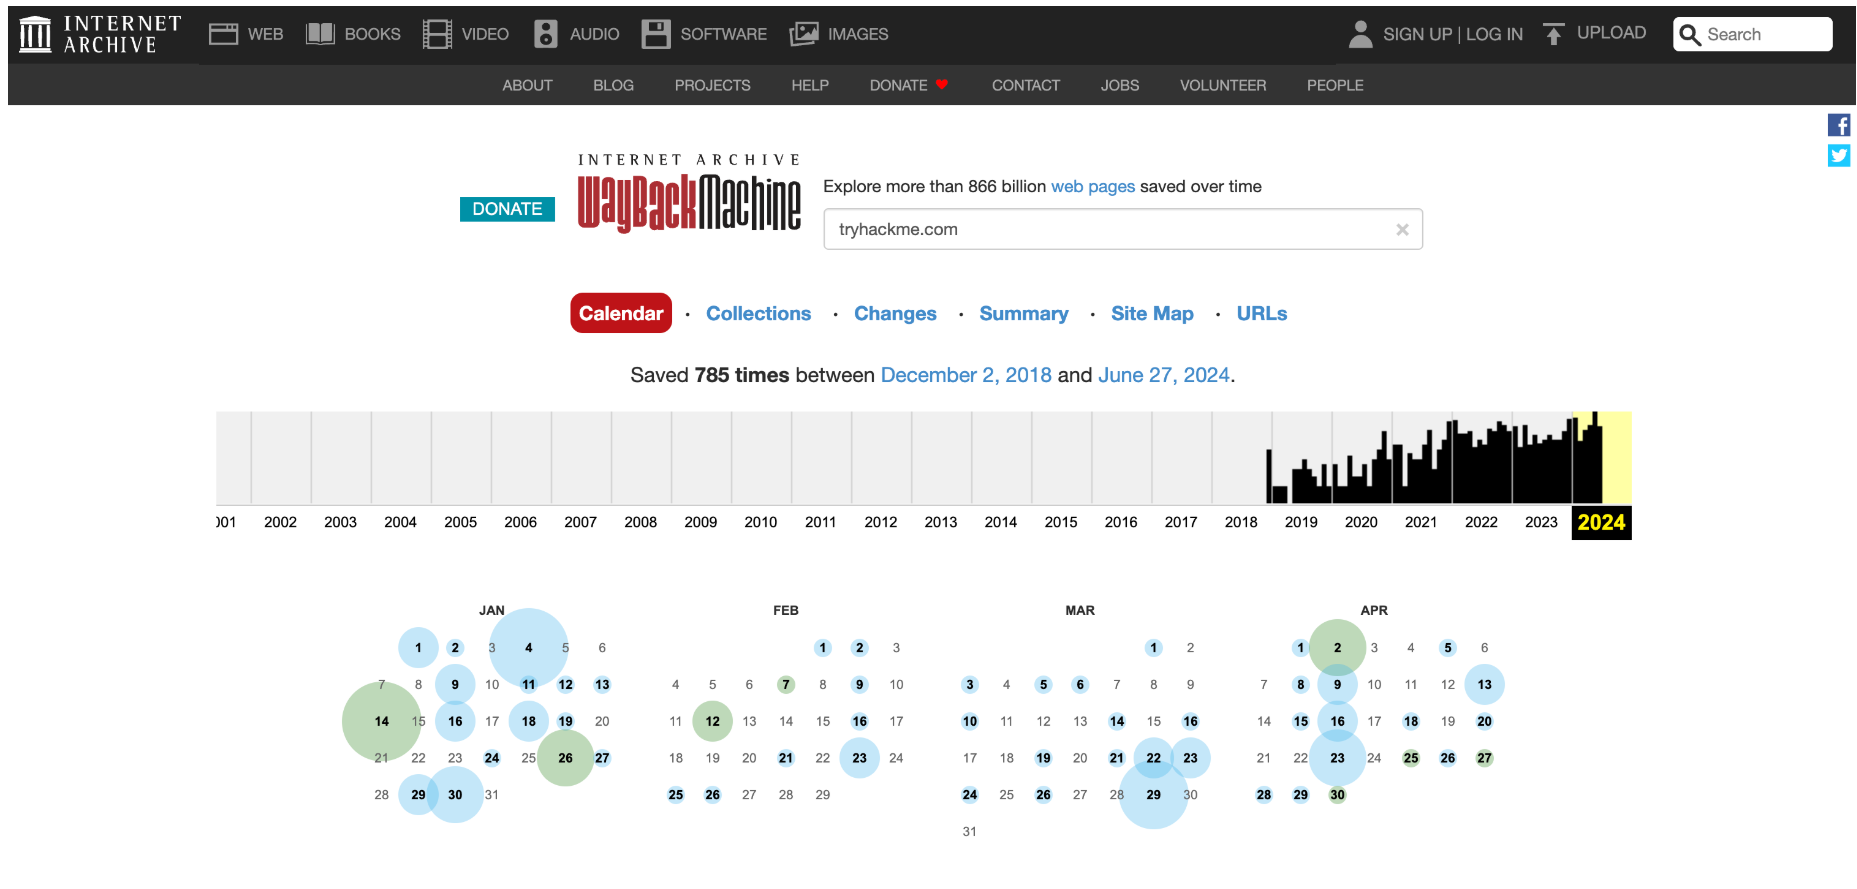Viewport: 1857px width, 889px height.
Task: Open the January 30 snapshot bubble
Action: click(455, 795)
